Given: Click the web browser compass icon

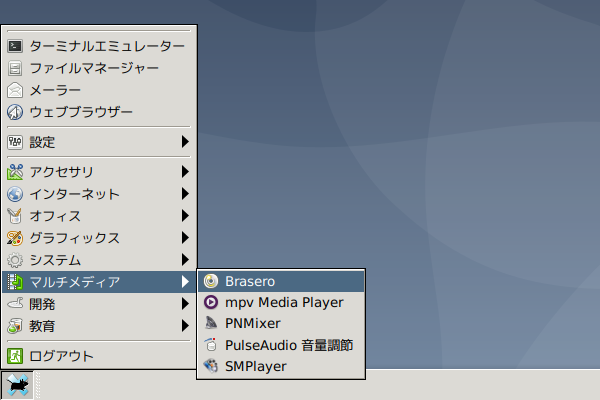Looking at the screenshot, I should [x=15, y=112].
